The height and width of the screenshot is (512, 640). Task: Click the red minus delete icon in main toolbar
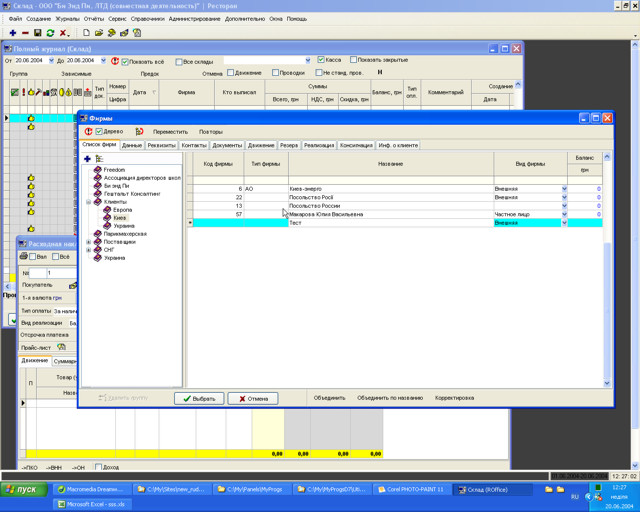pos(25,33)
